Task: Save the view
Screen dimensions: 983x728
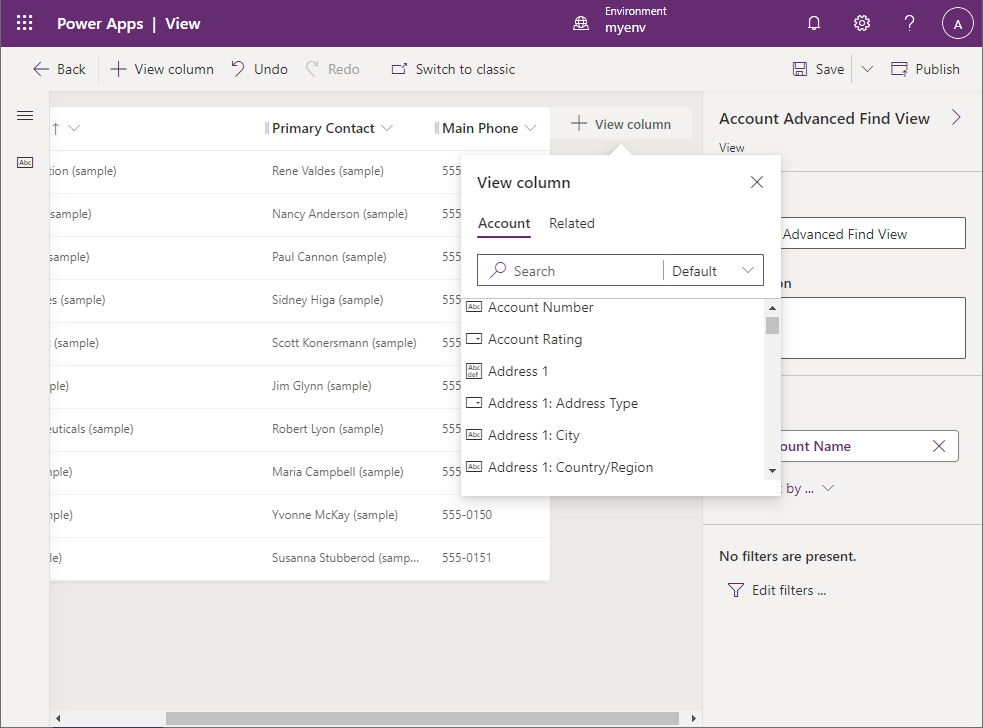Action: (818, 69)
